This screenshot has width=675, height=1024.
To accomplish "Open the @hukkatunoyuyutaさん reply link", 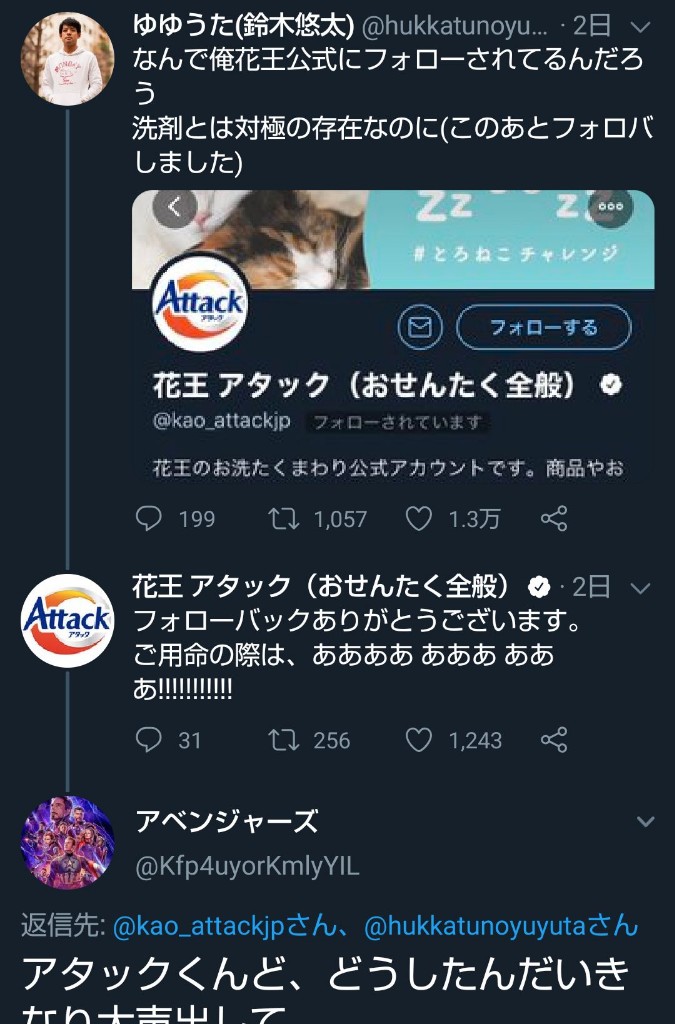I will click(501, 926).
